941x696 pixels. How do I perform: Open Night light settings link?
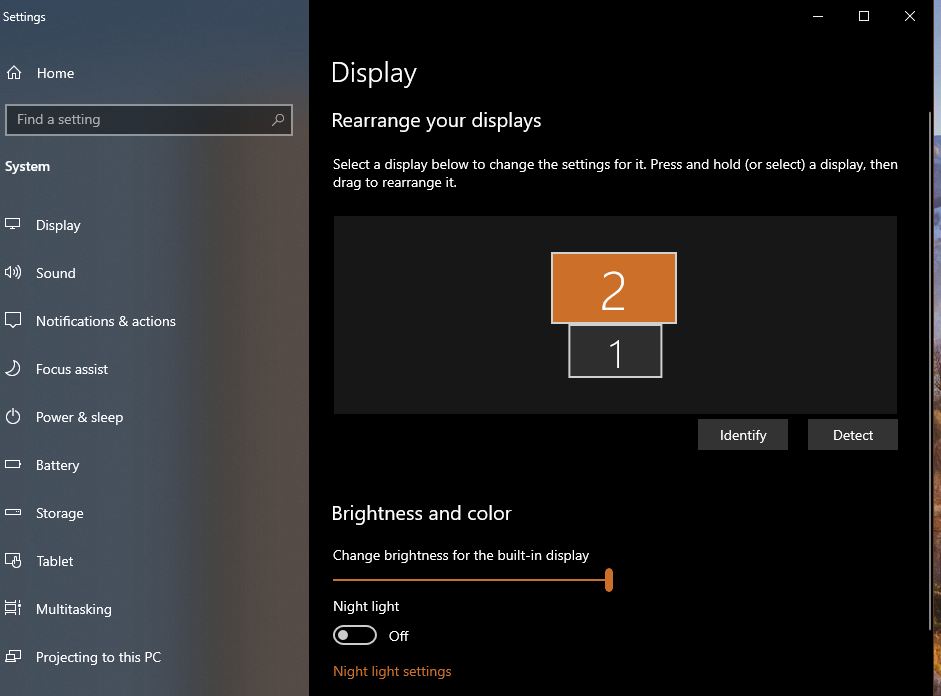point(392,671)
